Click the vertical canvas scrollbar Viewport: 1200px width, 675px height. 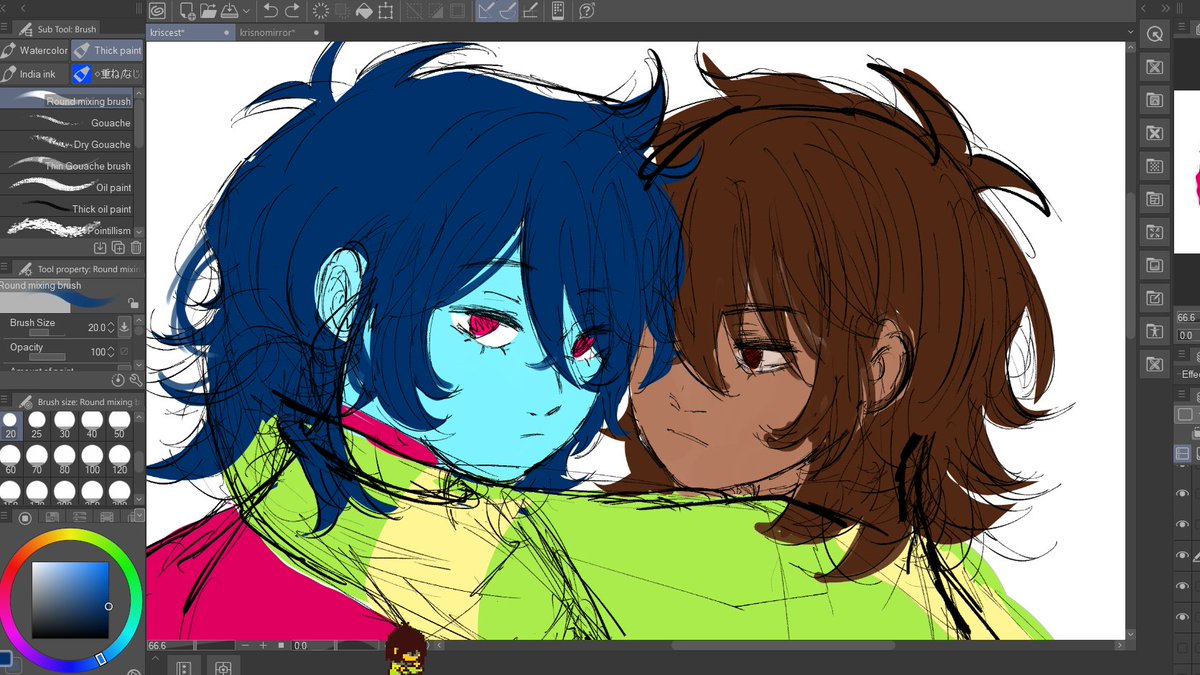(1131, 265)
